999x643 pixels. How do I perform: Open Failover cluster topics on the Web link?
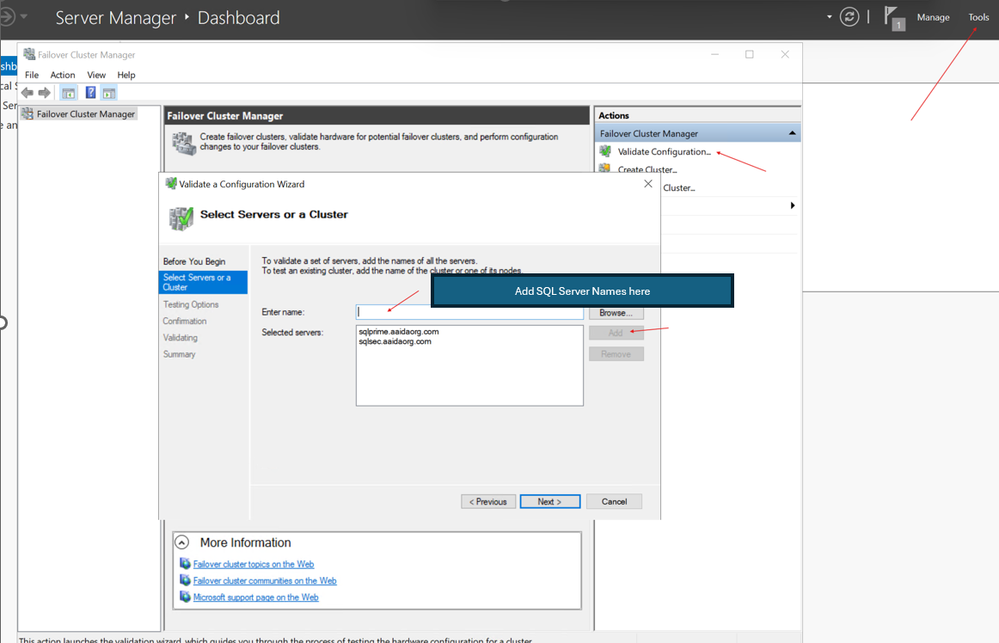point(254,564)
